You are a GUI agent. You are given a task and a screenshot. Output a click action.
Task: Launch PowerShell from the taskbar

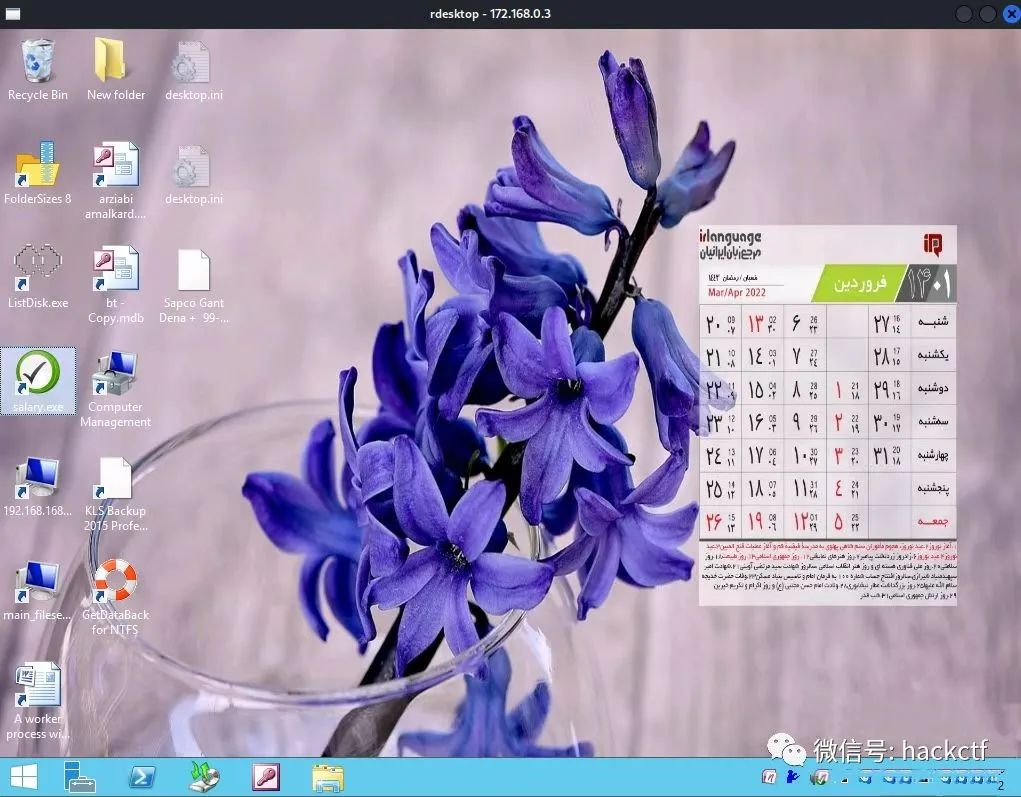click(142, 777)
